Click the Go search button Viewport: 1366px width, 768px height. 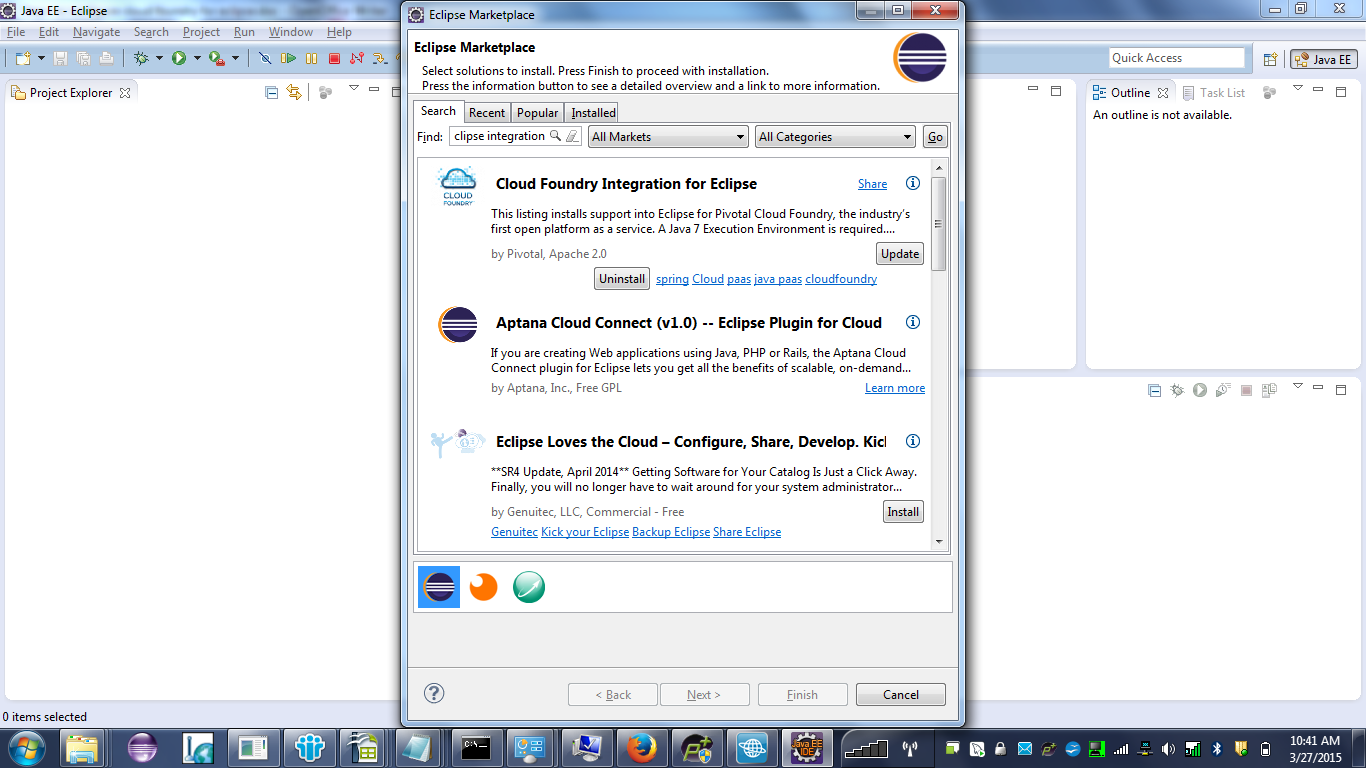click(934, 136)
